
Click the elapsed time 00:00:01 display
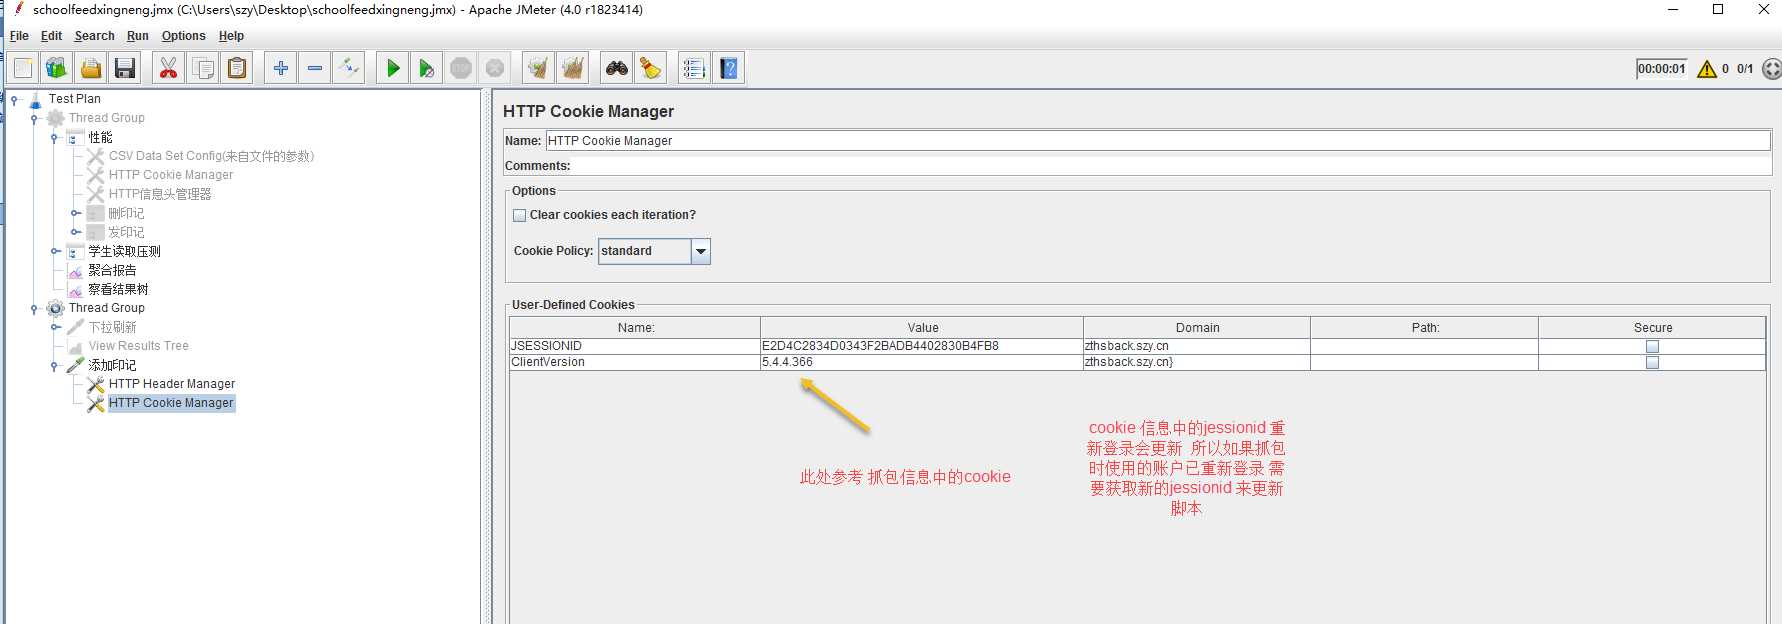pos(1661,69)
